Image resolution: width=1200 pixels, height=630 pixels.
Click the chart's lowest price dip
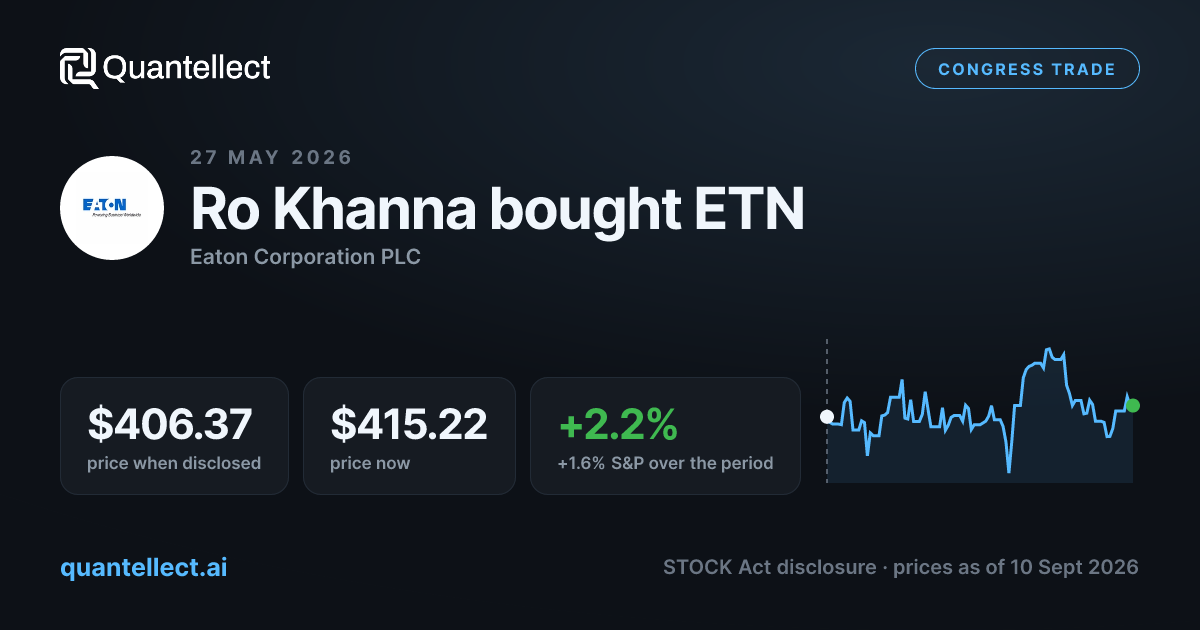(1009, 470)
